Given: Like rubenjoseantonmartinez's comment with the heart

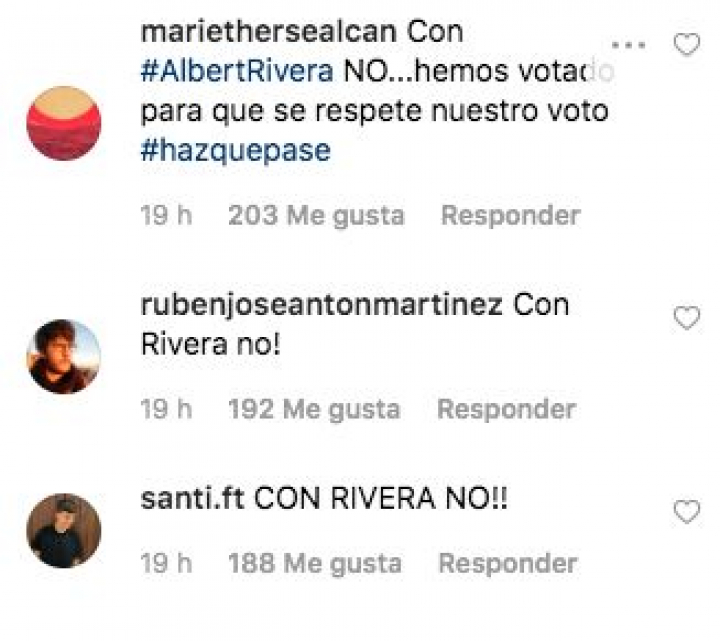Looking at the screenshot, I should (686, 318).
